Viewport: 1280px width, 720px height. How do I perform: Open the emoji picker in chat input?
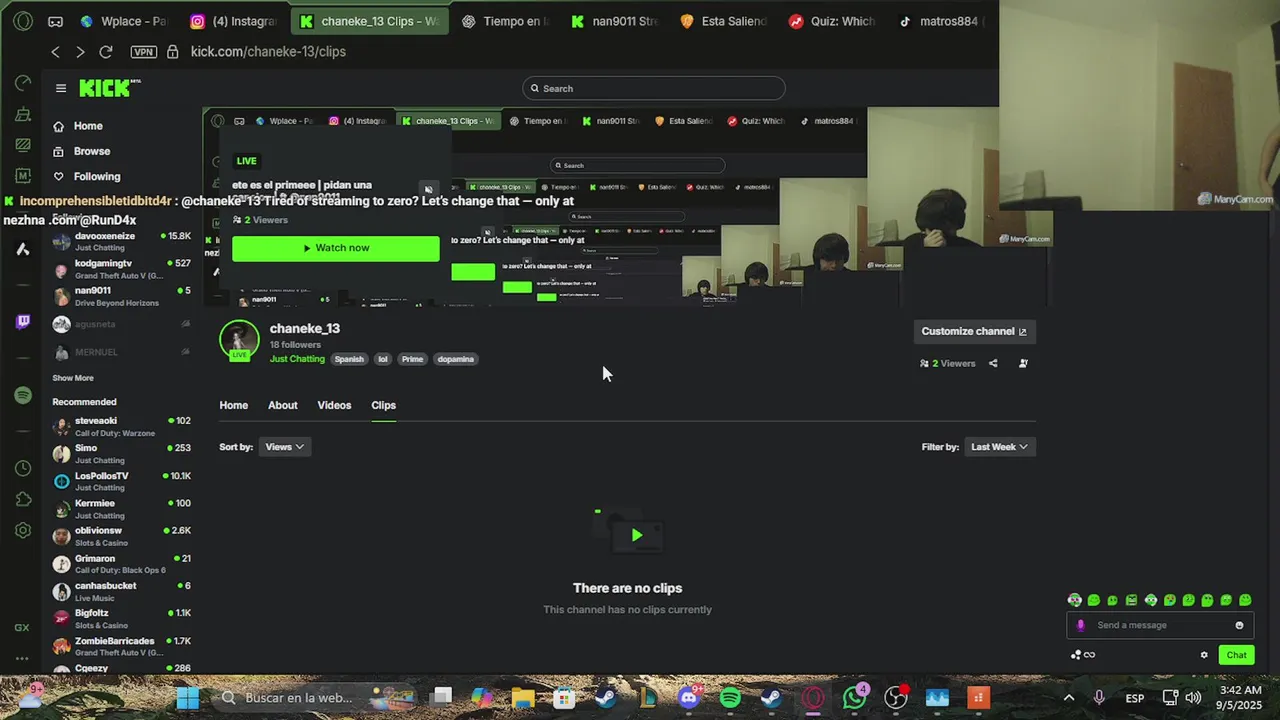[x=1240, y=625]
